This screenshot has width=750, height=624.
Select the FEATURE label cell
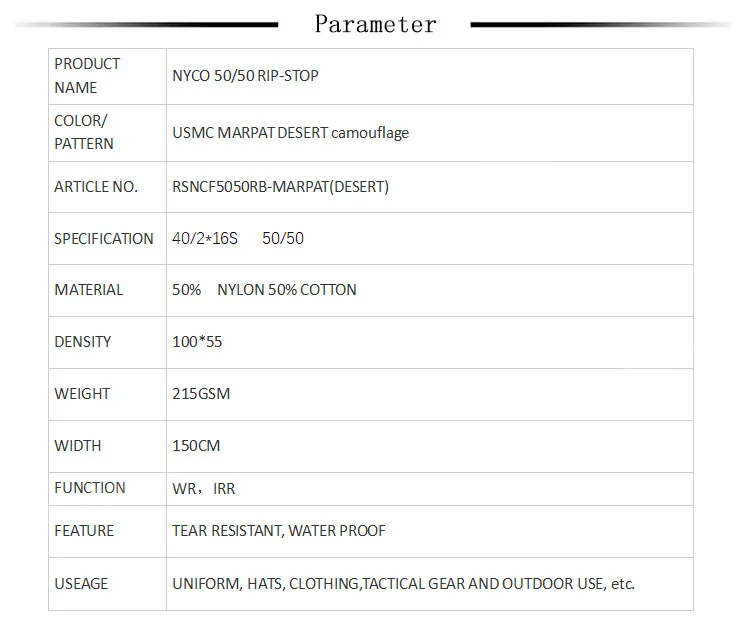[x=107, y=531]
